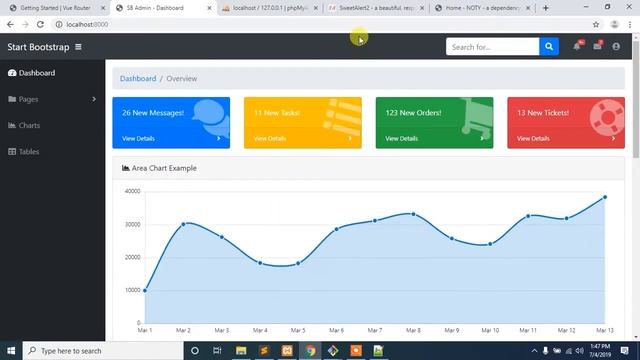Click the Mar 2 data point on chart
Image resolution: width=640 pixels, height=360 pixels.
(x=183, y=224)
